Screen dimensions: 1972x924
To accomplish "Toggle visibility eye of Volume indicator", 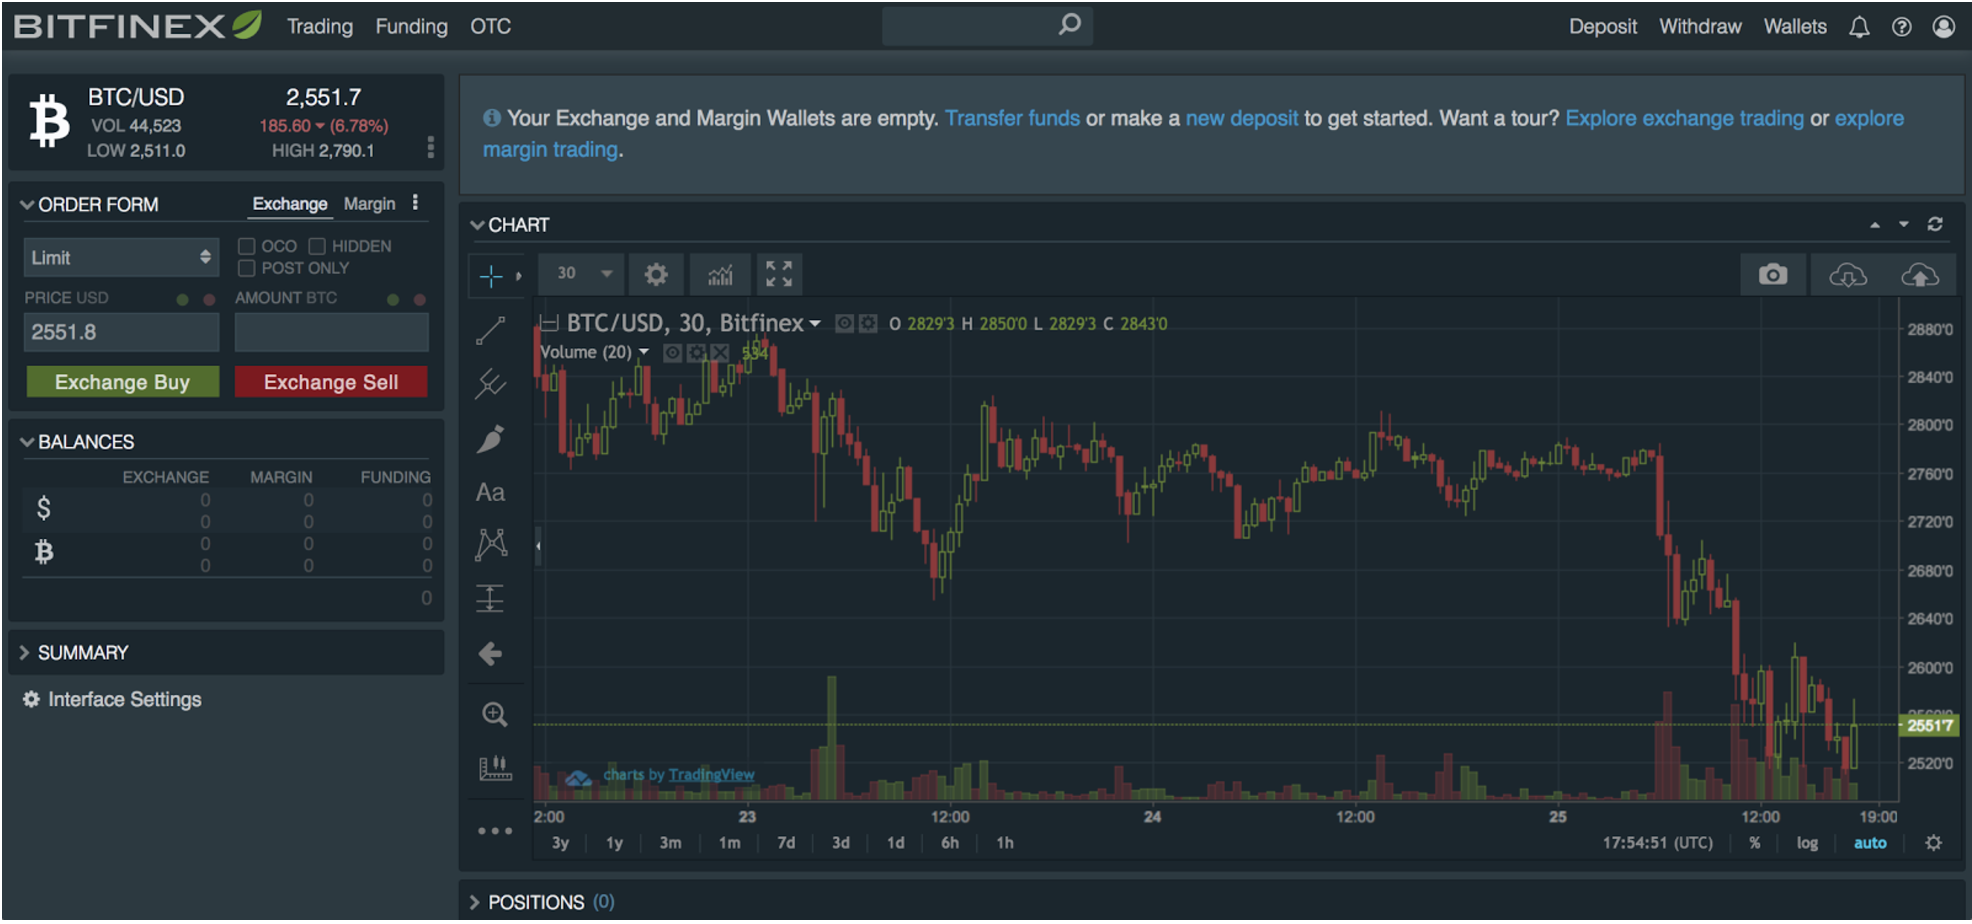I will tap(672, 352).
